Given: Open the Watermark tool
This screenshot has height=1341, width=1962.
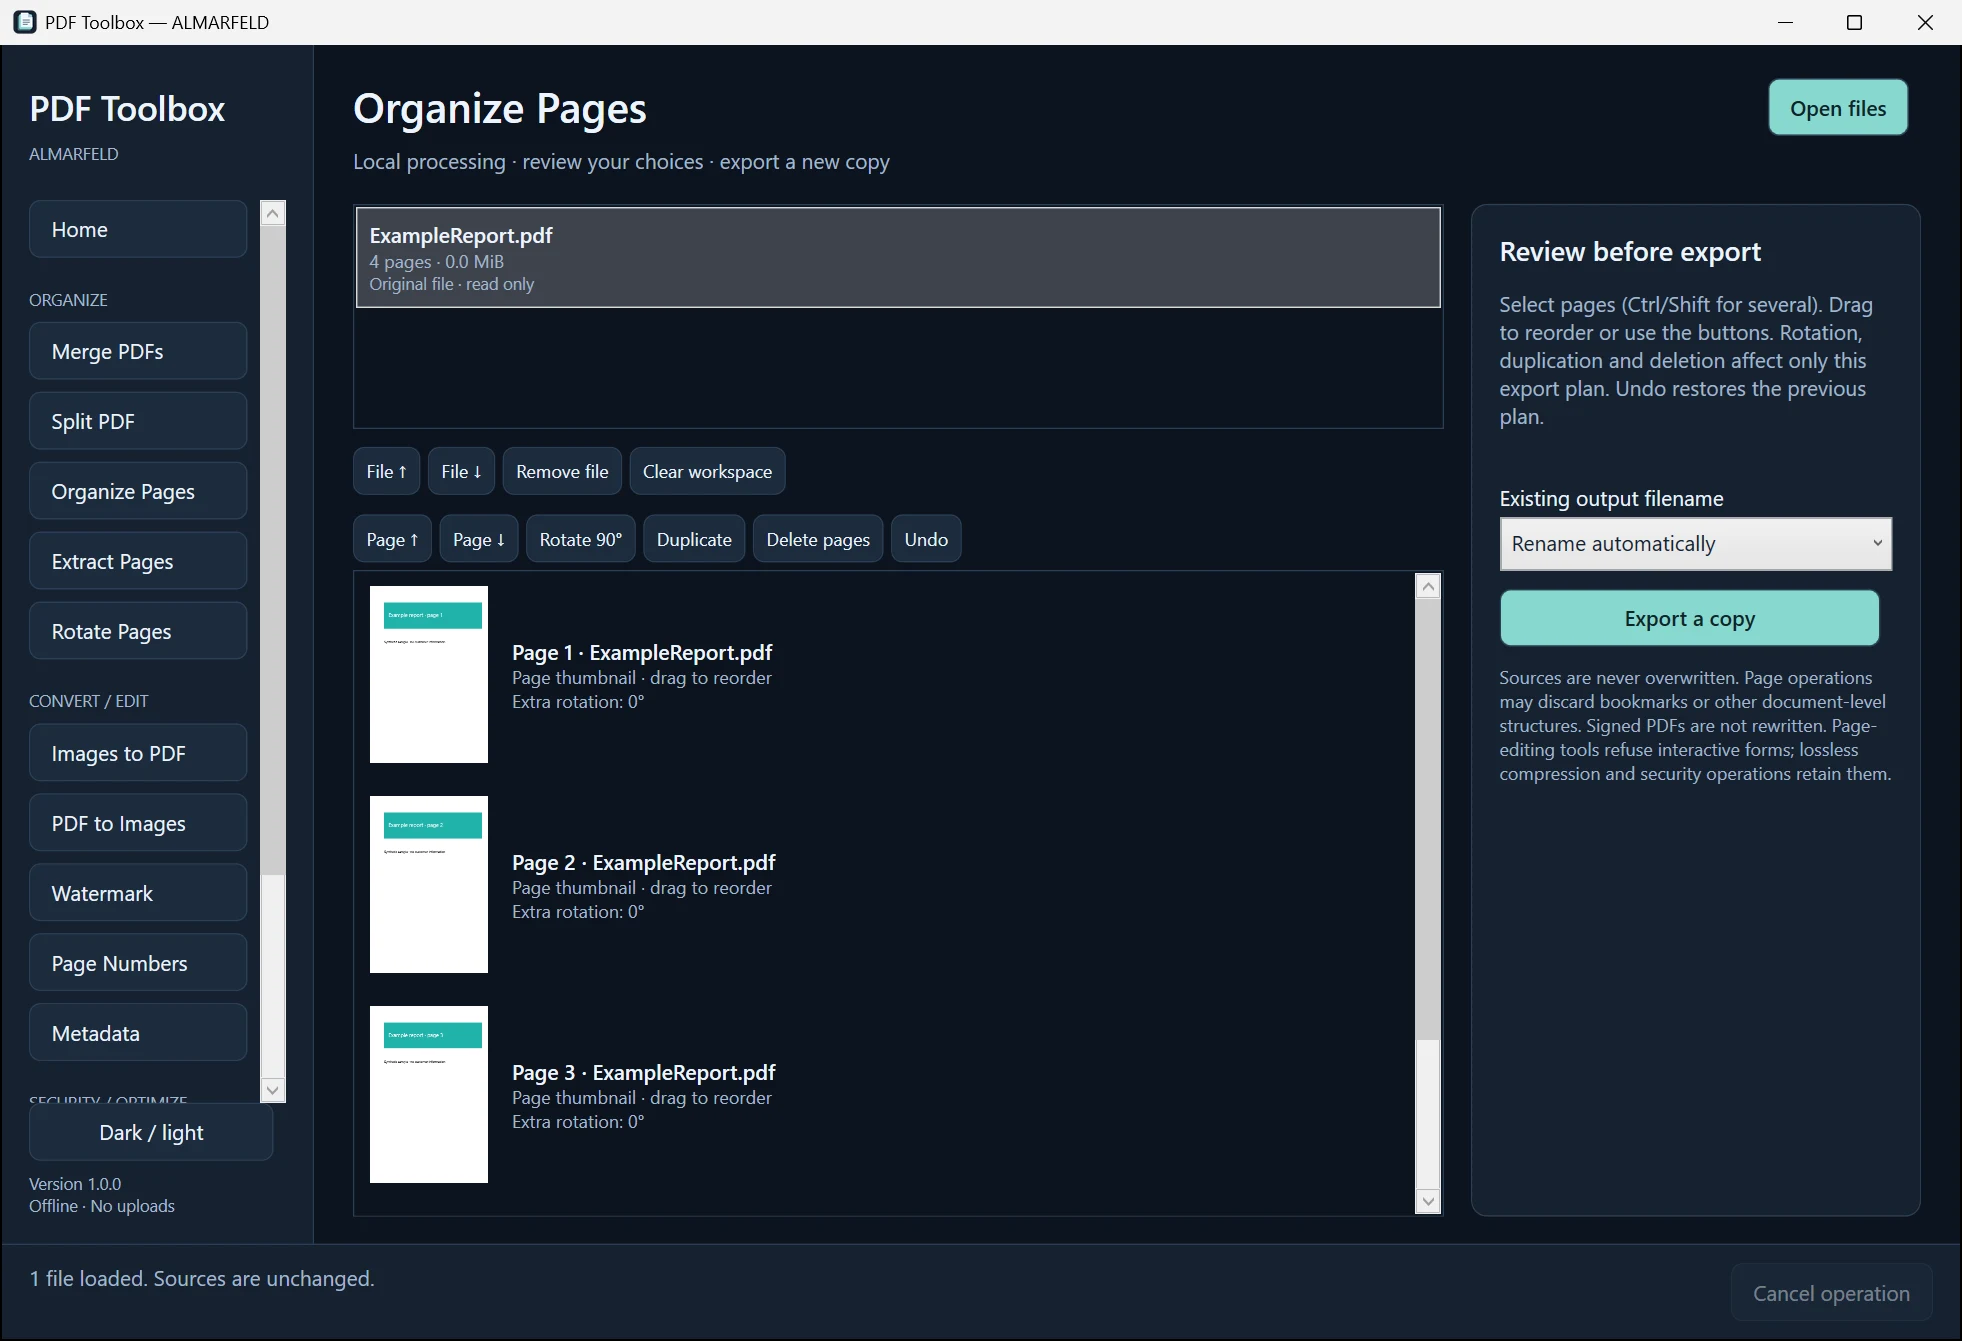Looking at the screenshot, I should pos(138,893).
